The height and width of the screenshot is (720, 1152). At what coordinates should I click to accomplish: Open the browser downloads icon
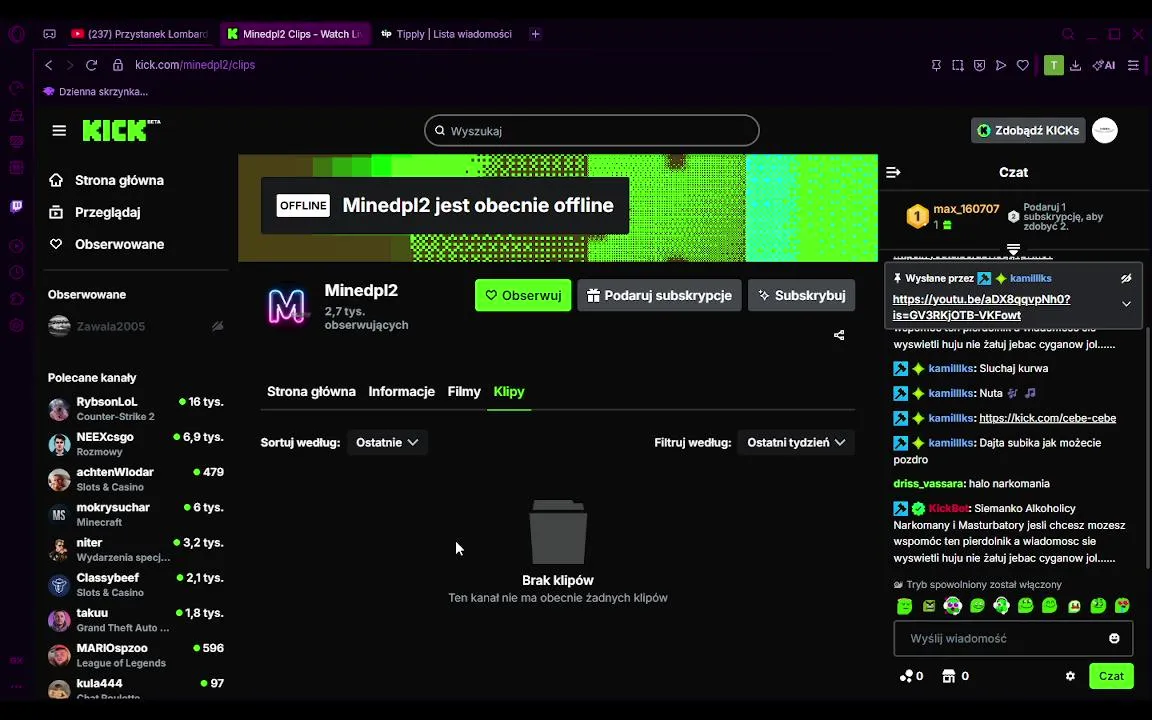click(x=1076, y=65)
